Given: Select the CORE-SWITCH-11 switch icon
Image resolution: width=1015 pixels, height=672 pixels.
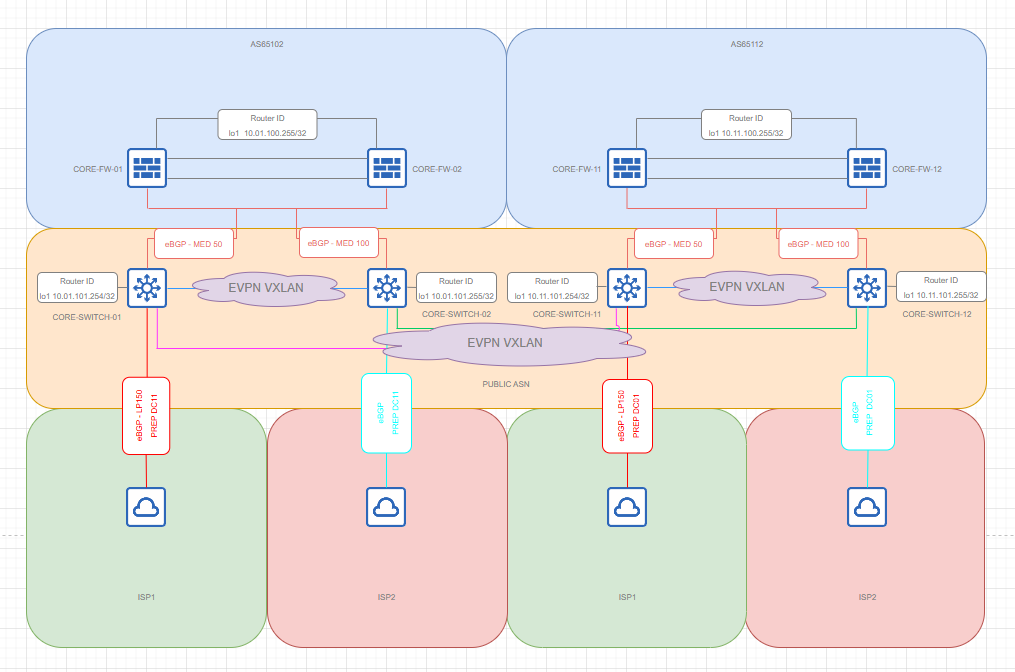Looking at the screenshot, I should coord(626,289).
